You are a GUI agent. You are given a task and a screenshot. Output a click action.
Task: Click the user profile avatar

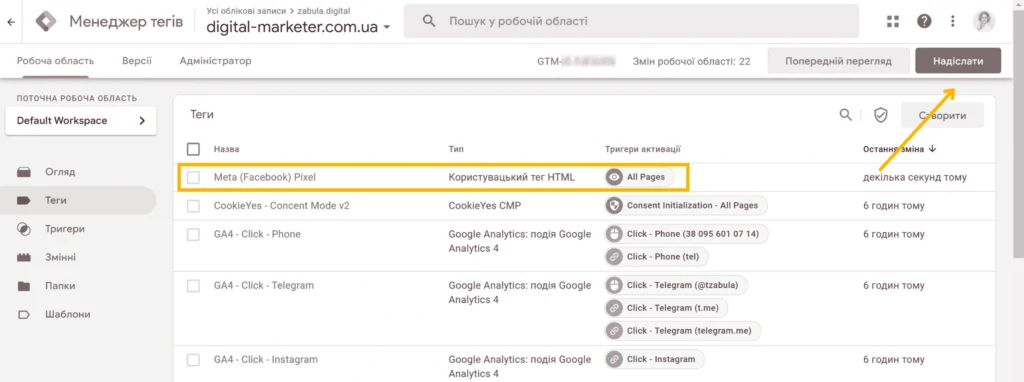tap(984, 21)
